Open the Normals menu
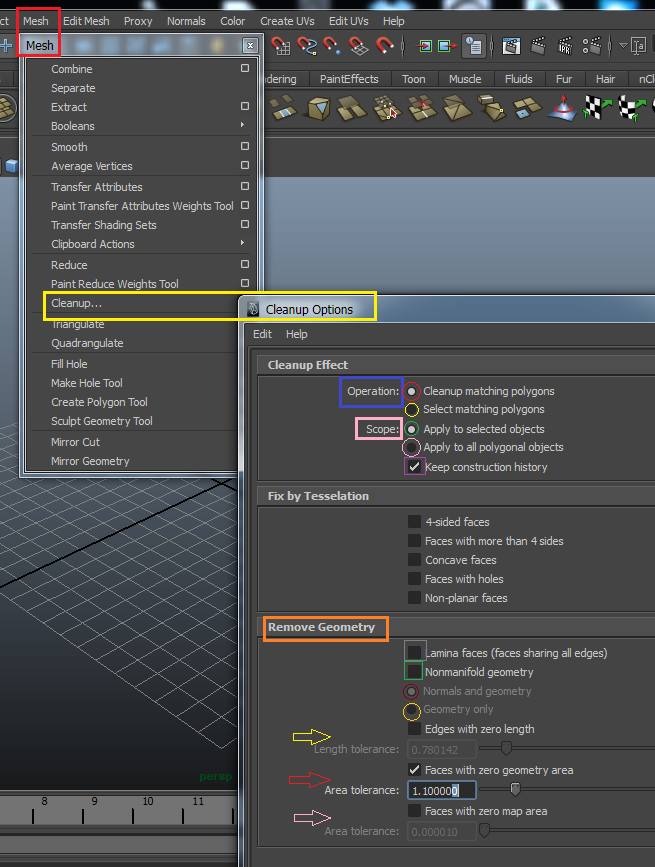 186,21
